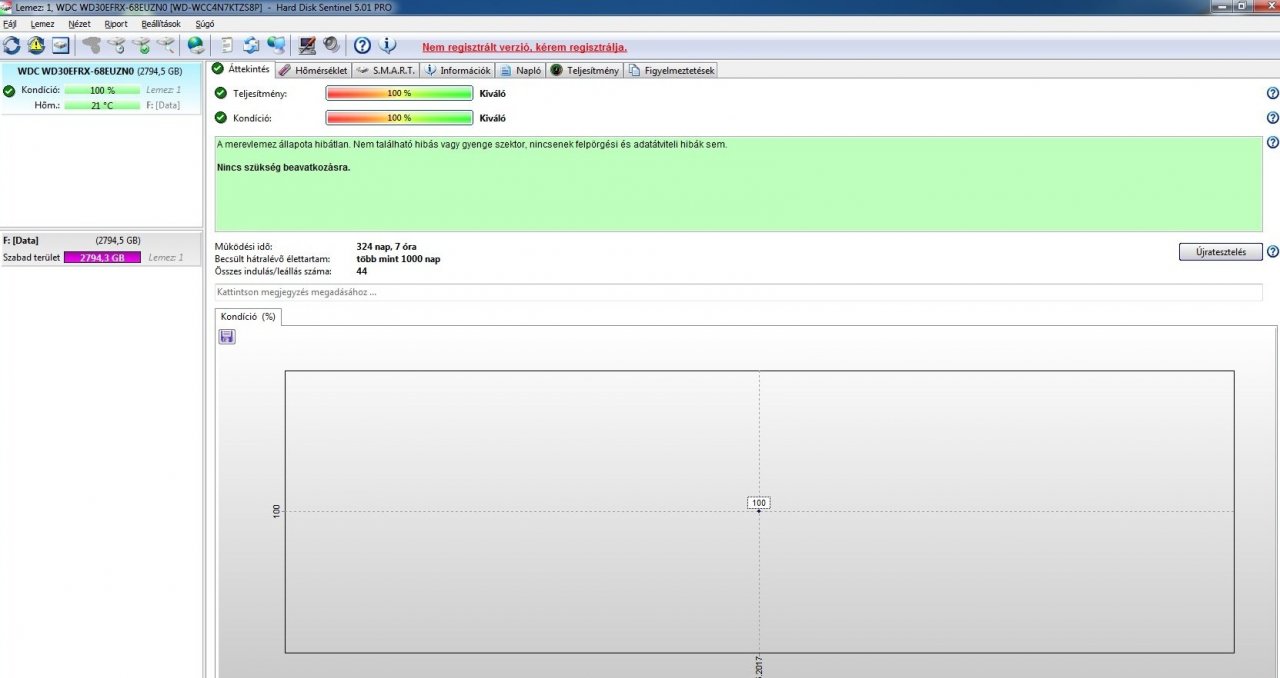Click the yellow warning triangle toolbar icon
The width and height of the screenshot is (1280, 678).
pos(36,45)
